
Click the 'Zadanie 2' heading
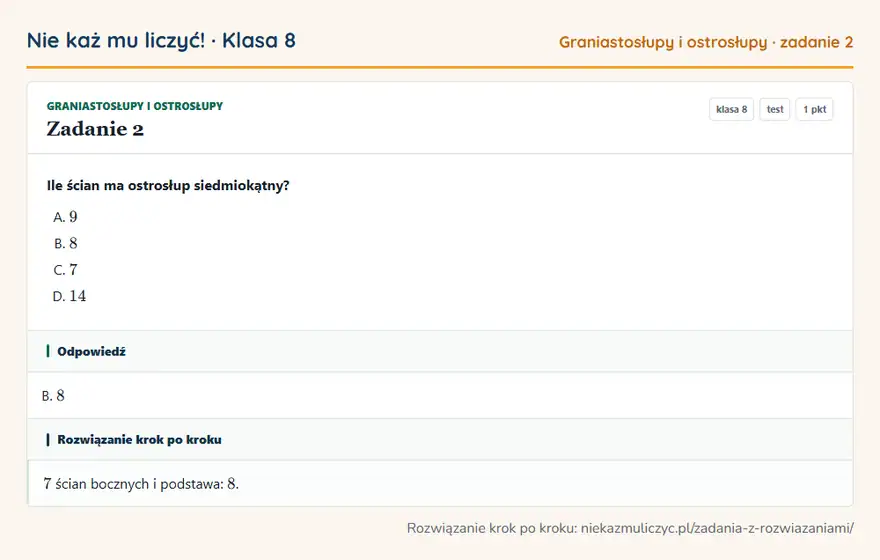pyautogui.click(x=95, y=129)
